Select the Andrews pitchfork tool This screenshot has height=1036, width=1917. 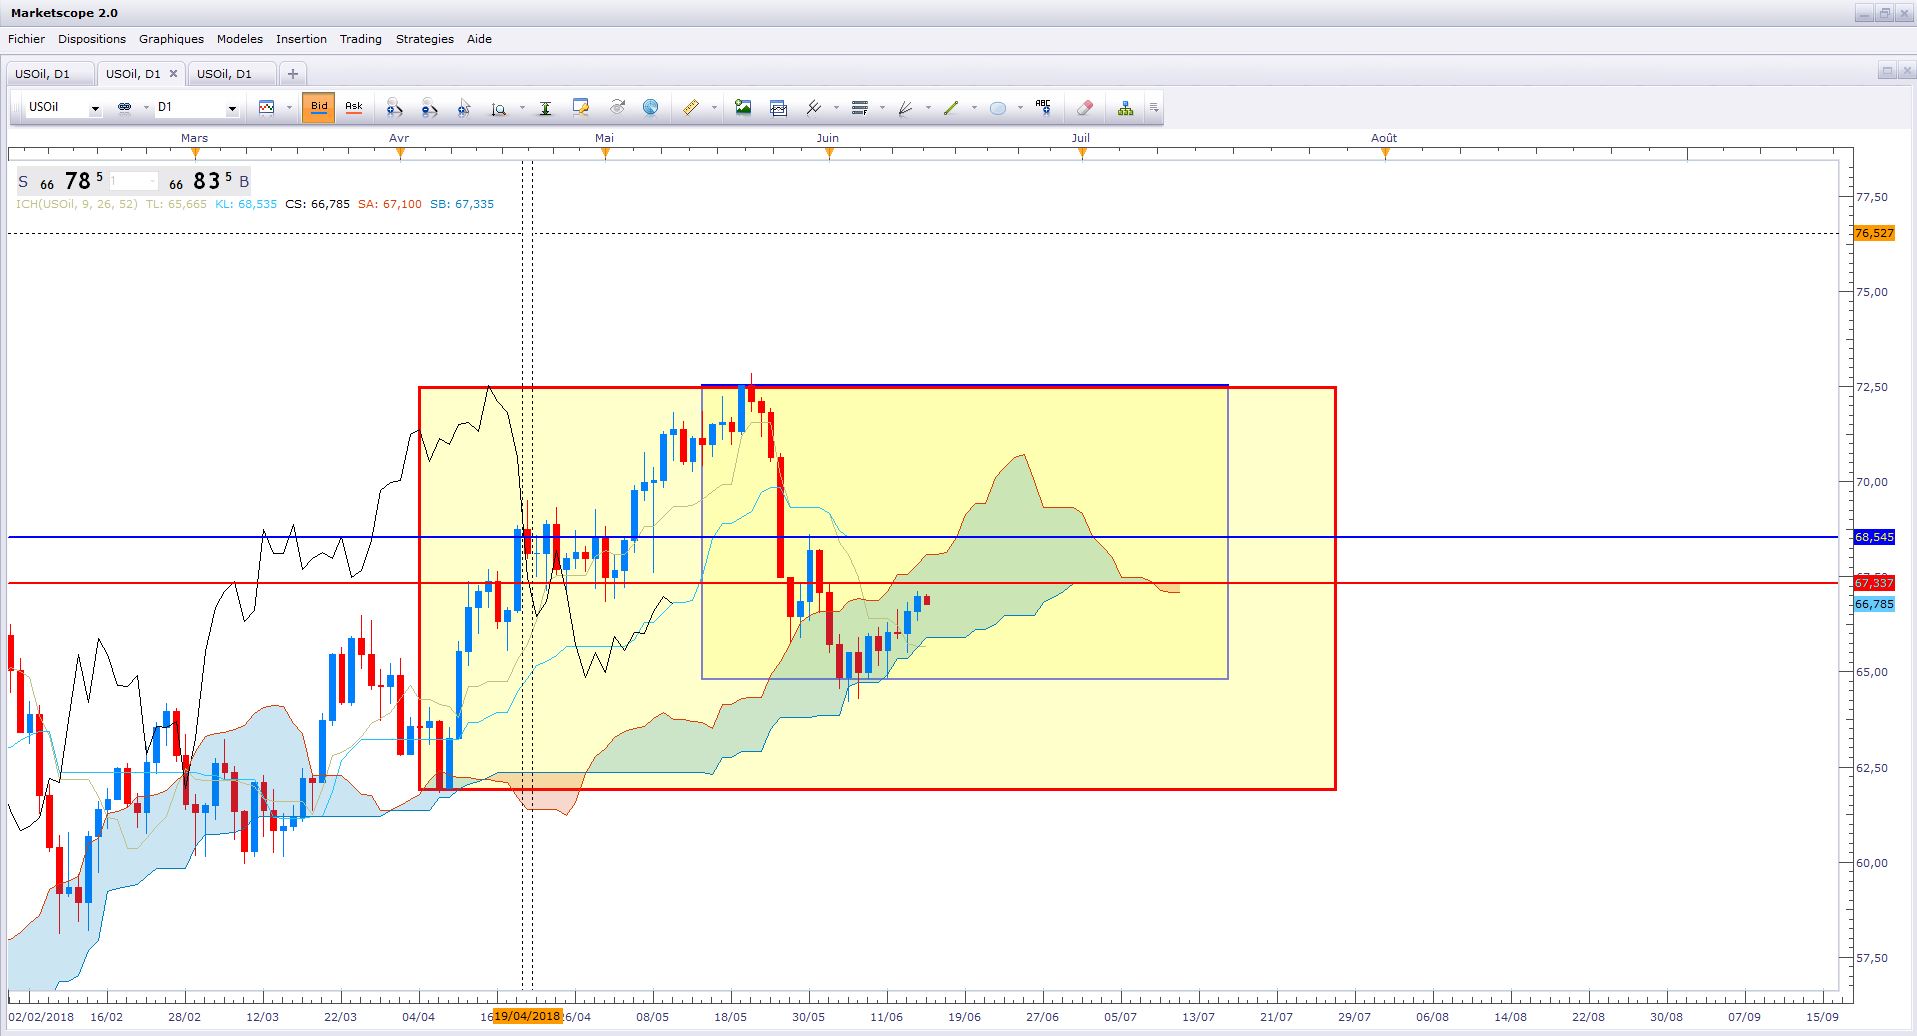click(x=814, y=107)
